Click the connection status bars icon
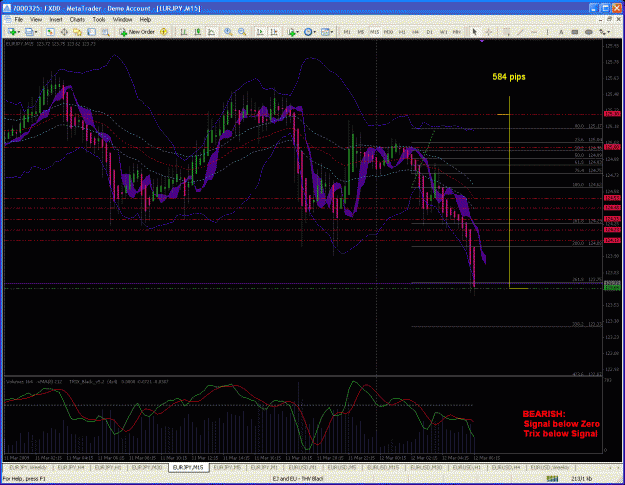Viewport: 625px width, 485px height. pyautogui.click(x=552, y=479)
